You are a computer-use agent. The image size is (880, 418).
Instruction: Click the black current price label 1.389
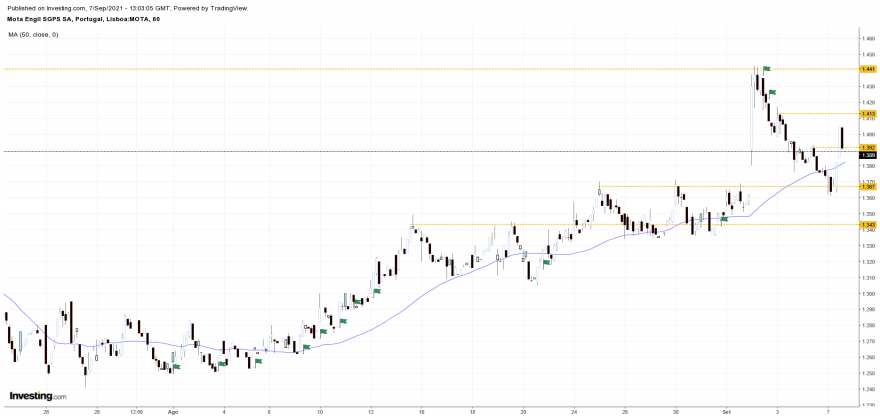(x=867, y=154)
